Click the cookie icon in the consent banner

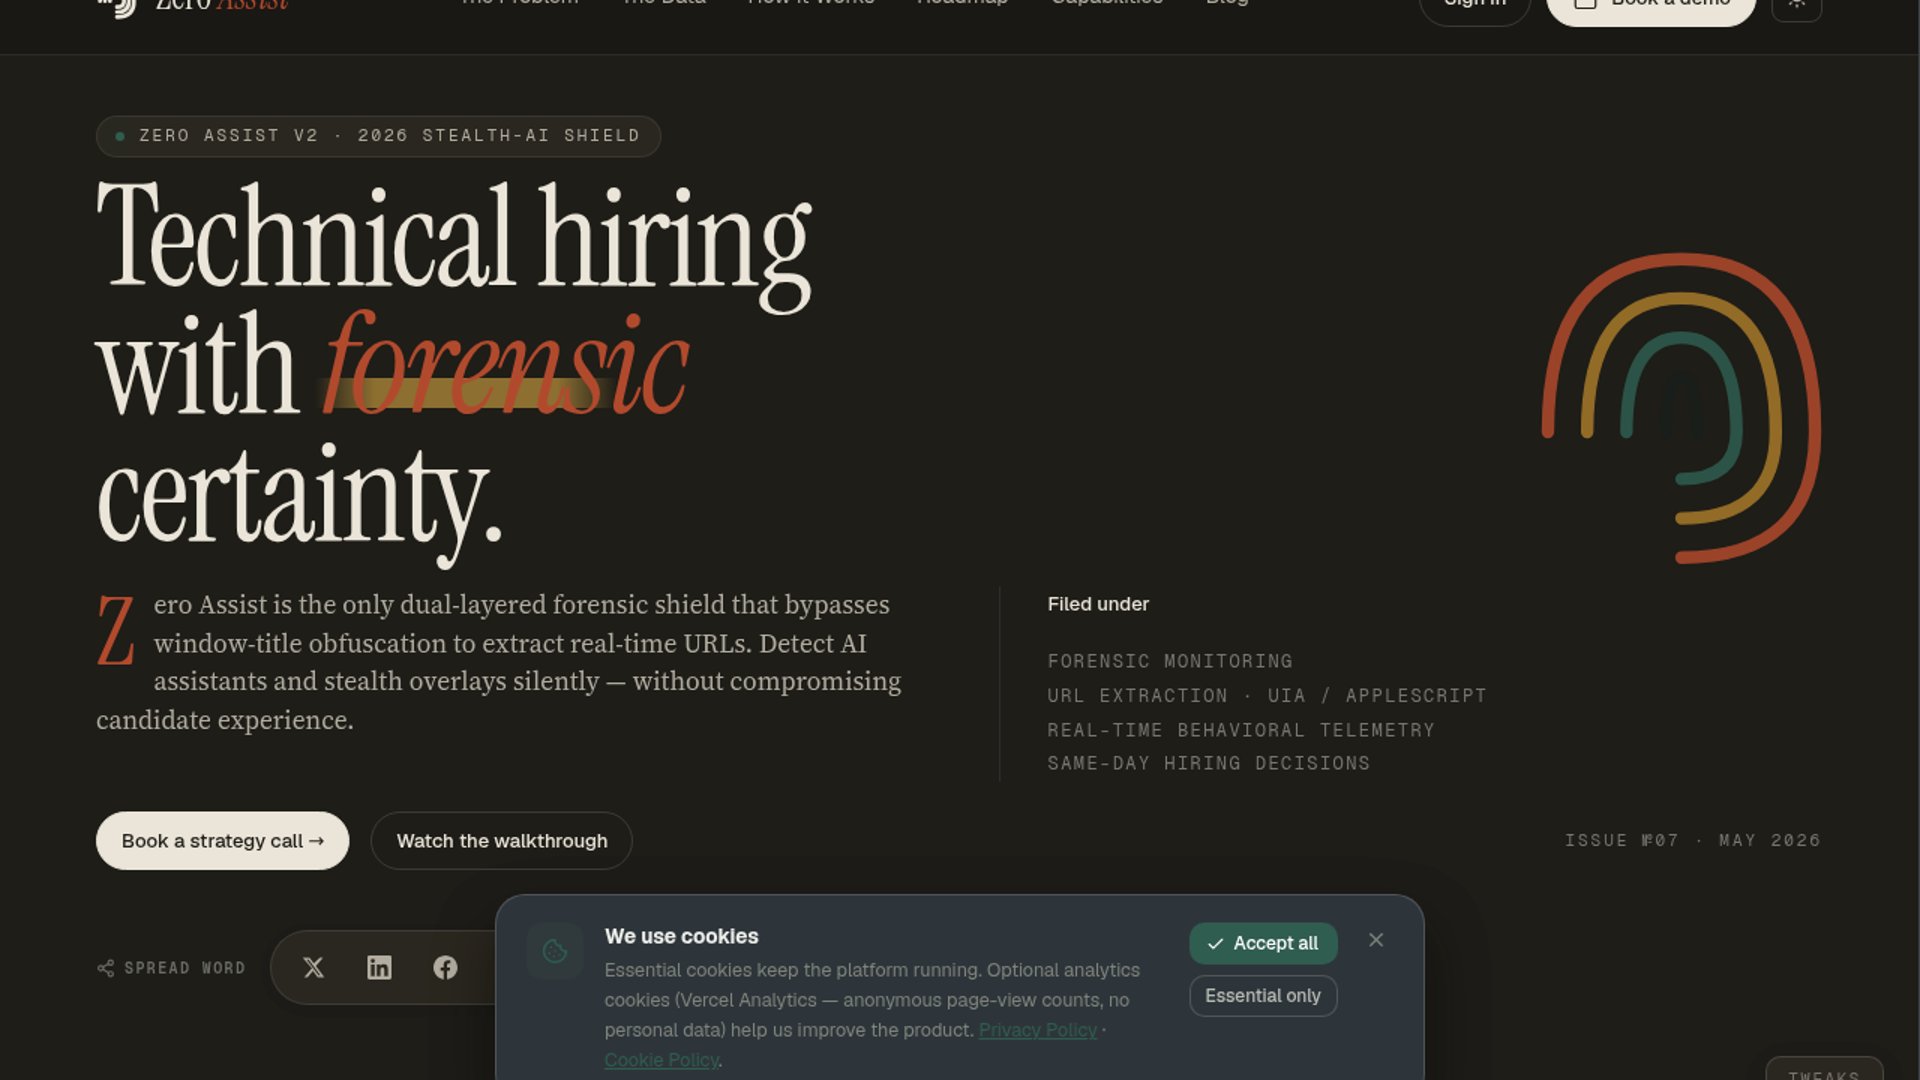pyautogui.click(x=555, y=951)
